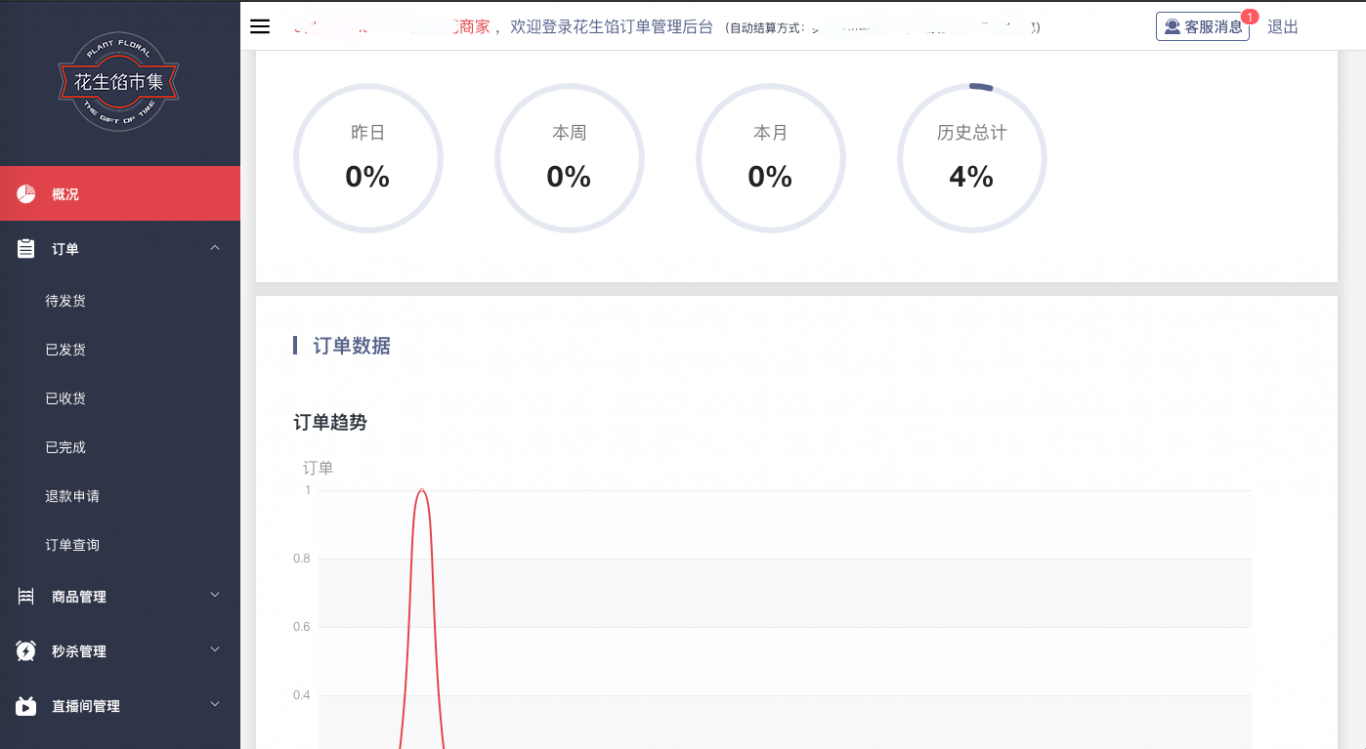Click the 本周 0% progress circle
Screen dimensions: 1366x749
click(569, 158)
